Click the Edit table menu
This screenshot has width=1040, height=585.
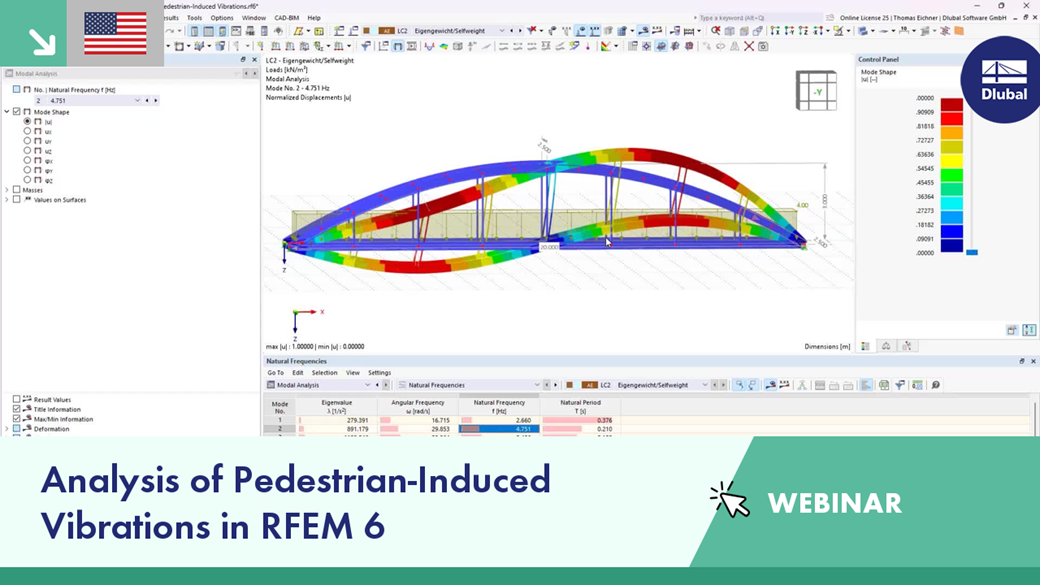click(x=298, y=373)
